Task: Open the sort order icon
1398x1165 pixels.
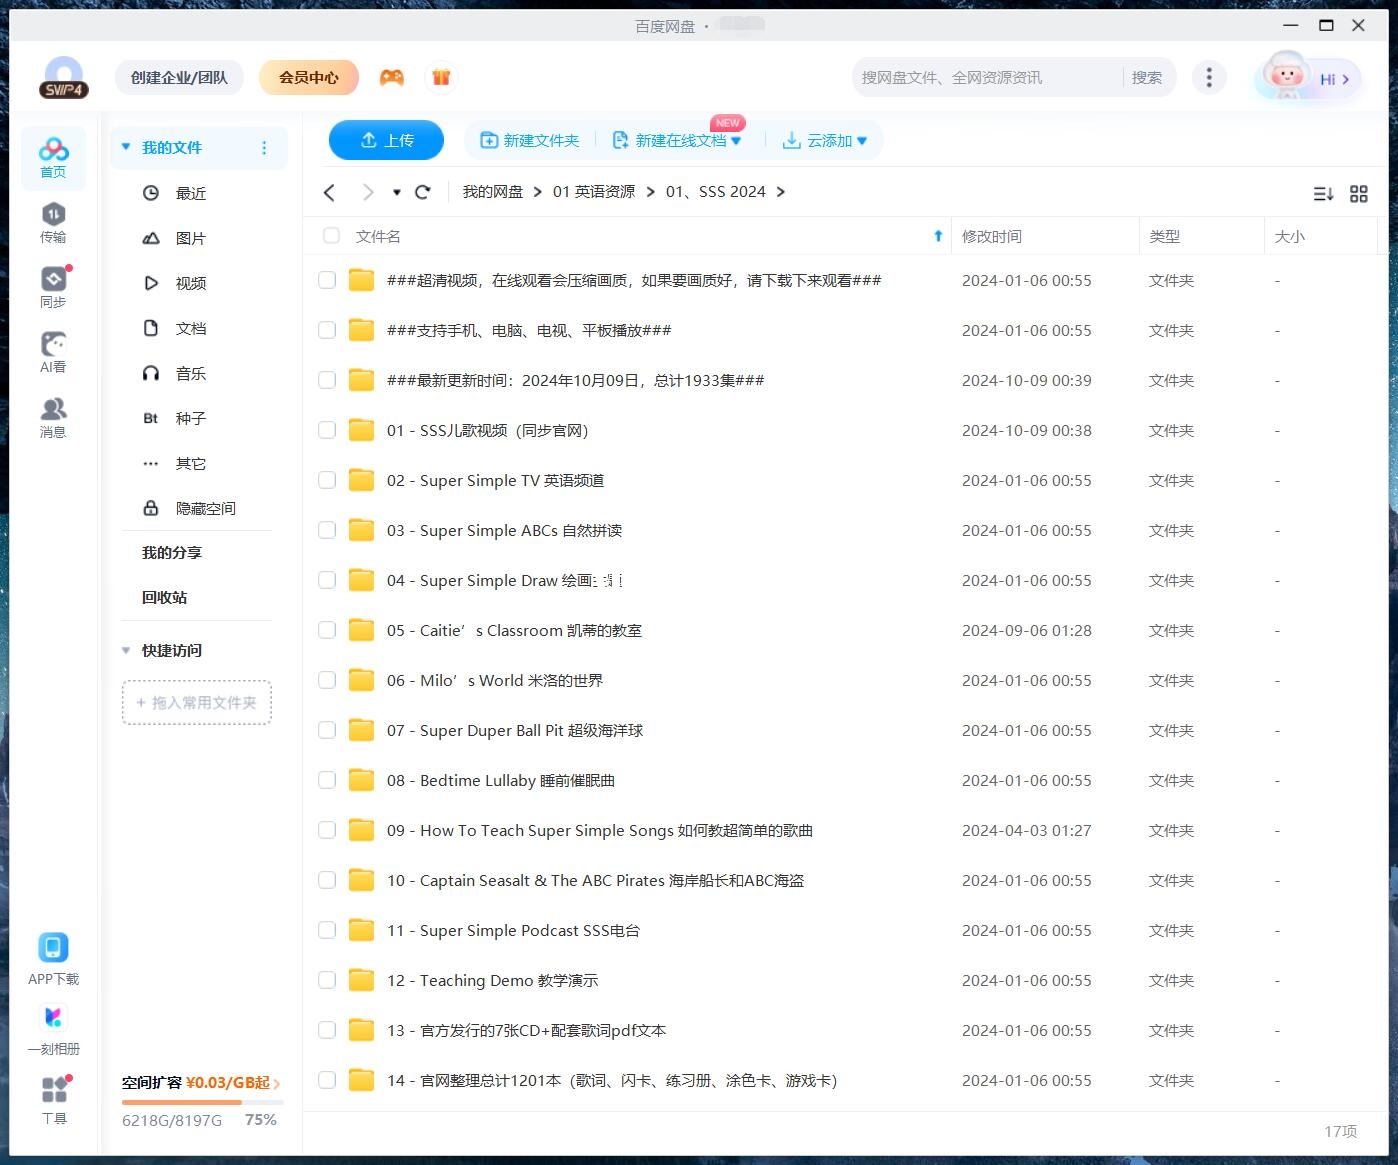Action: (x=1323, y=194)
